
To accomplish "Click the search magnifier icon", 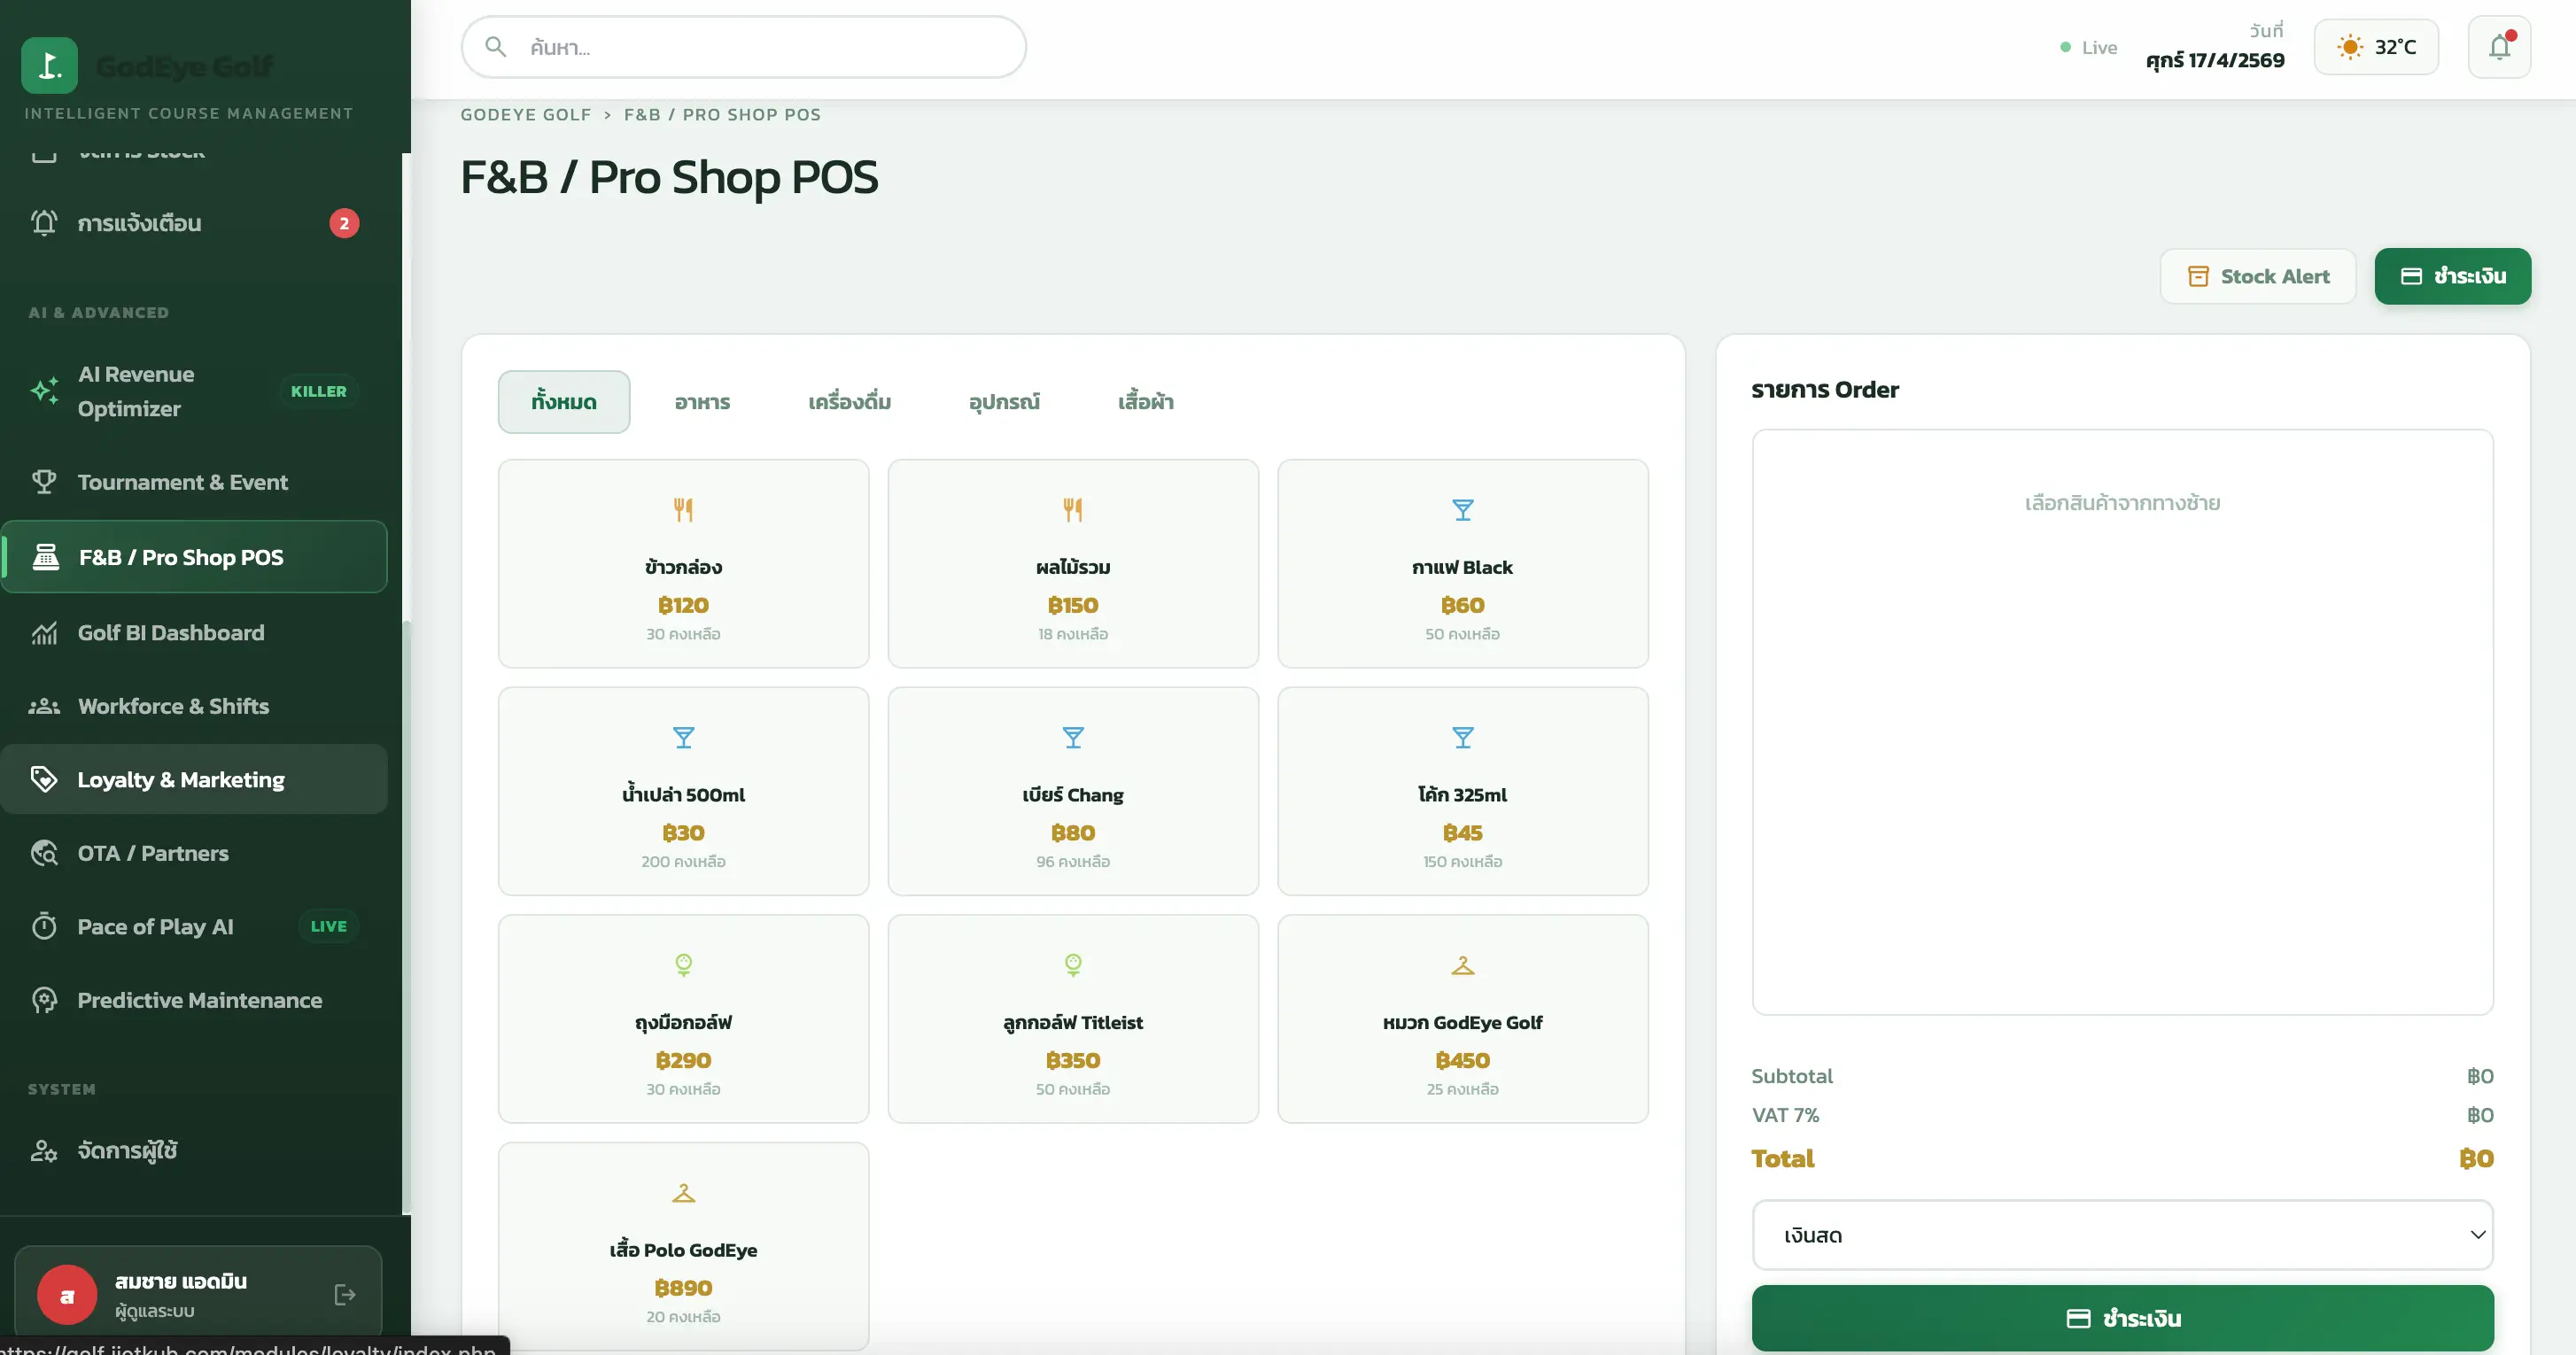I will [x=495, y=47].
